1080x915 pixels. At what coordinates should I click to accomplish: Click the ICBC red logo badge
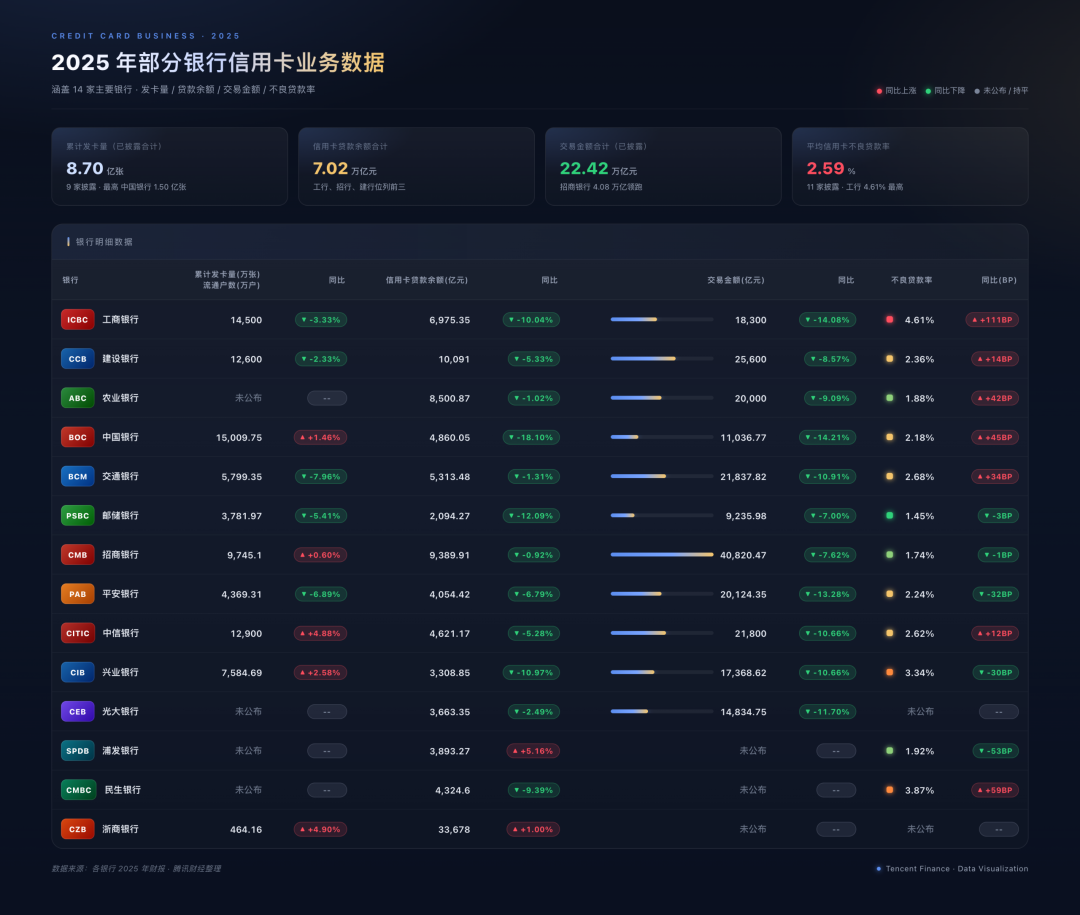78,320
